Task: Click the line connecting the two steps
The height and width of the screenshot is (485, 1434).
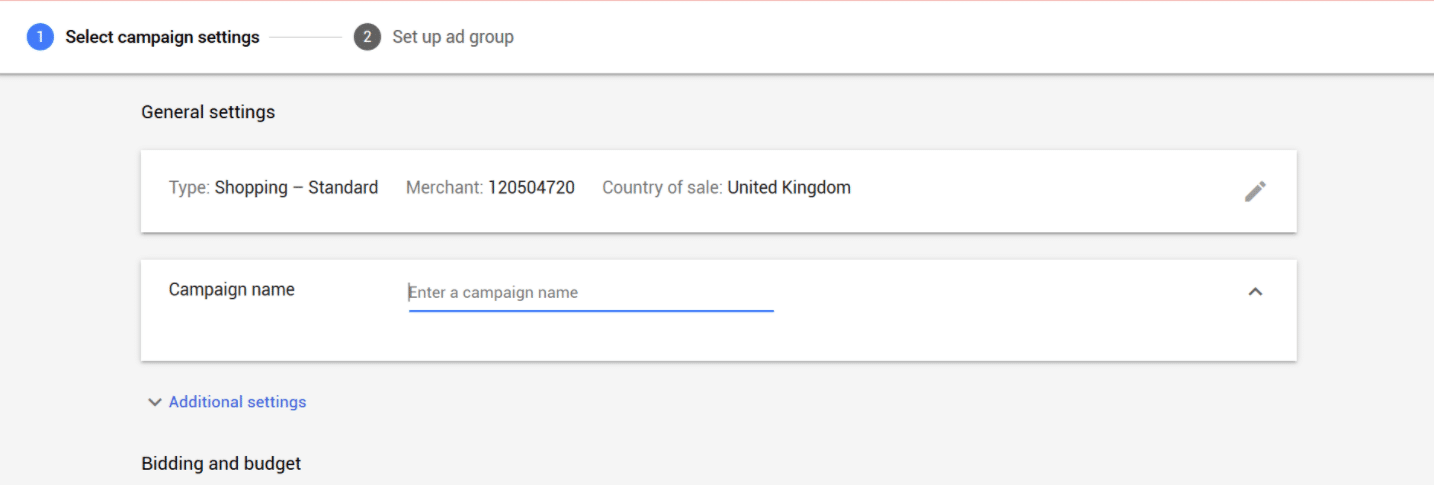Action: [305, 37]
